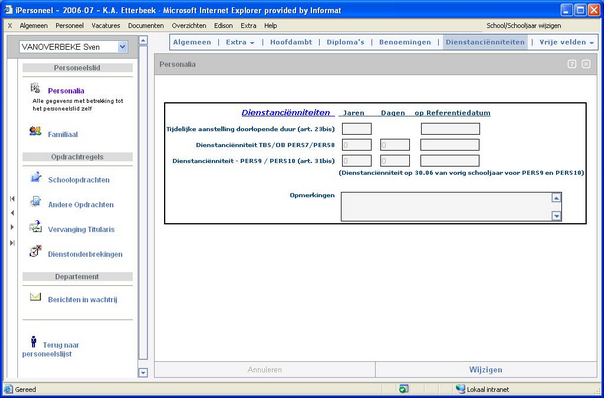
Task: Open the Personeel menu
Action: tap(70, 26)
